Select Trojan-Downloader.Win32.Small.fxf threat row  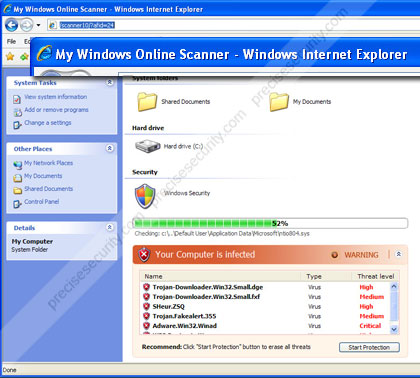pyautogui.click(x=265, y=297)
